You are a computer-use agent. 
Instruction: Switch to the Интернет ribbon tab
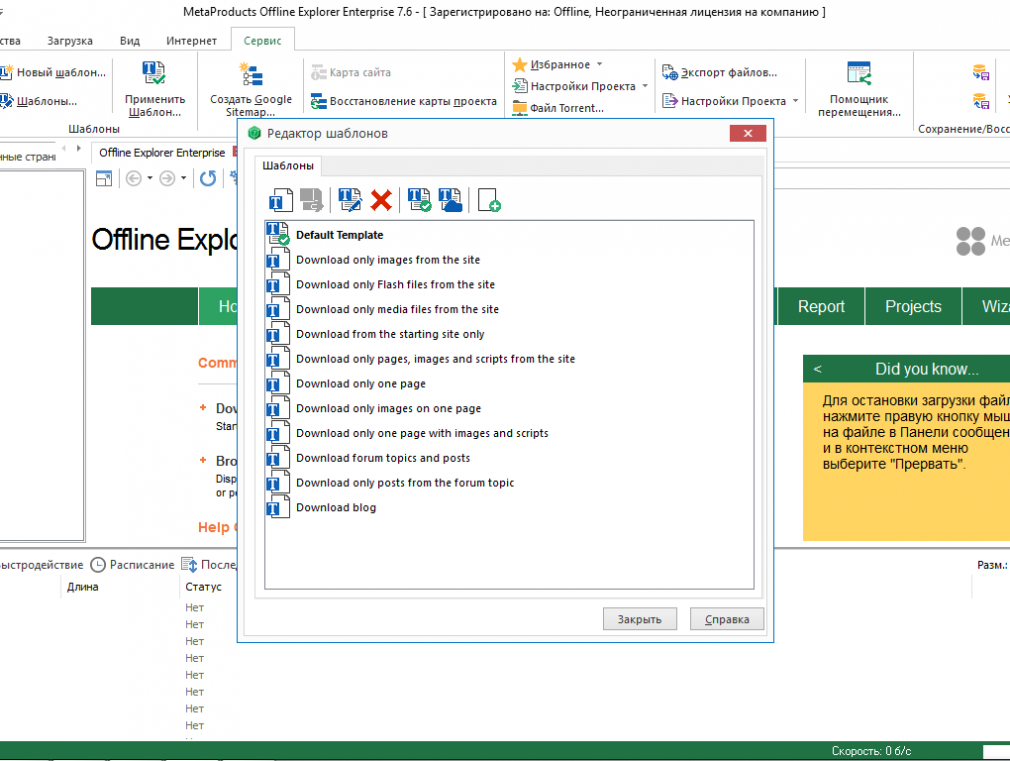point(191,41)
